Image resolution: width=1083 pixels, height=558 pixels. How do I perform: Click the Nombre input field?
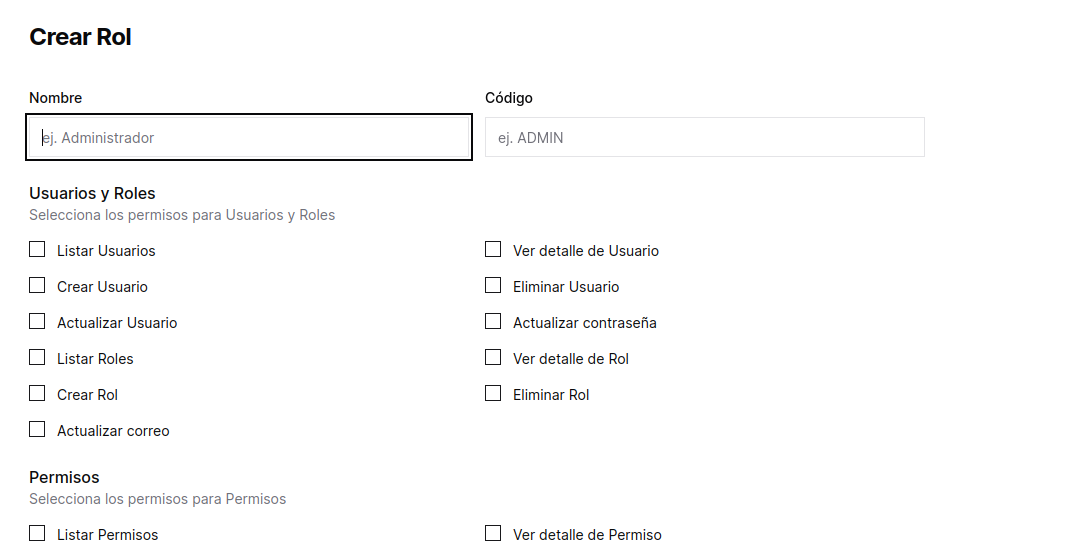(x=248, y=137)
